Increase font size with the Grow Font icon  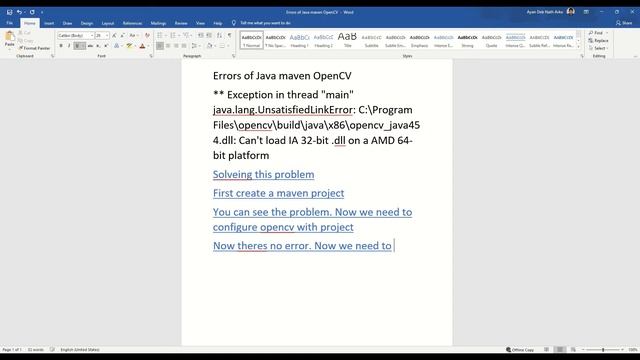click(x=114, y=36)
